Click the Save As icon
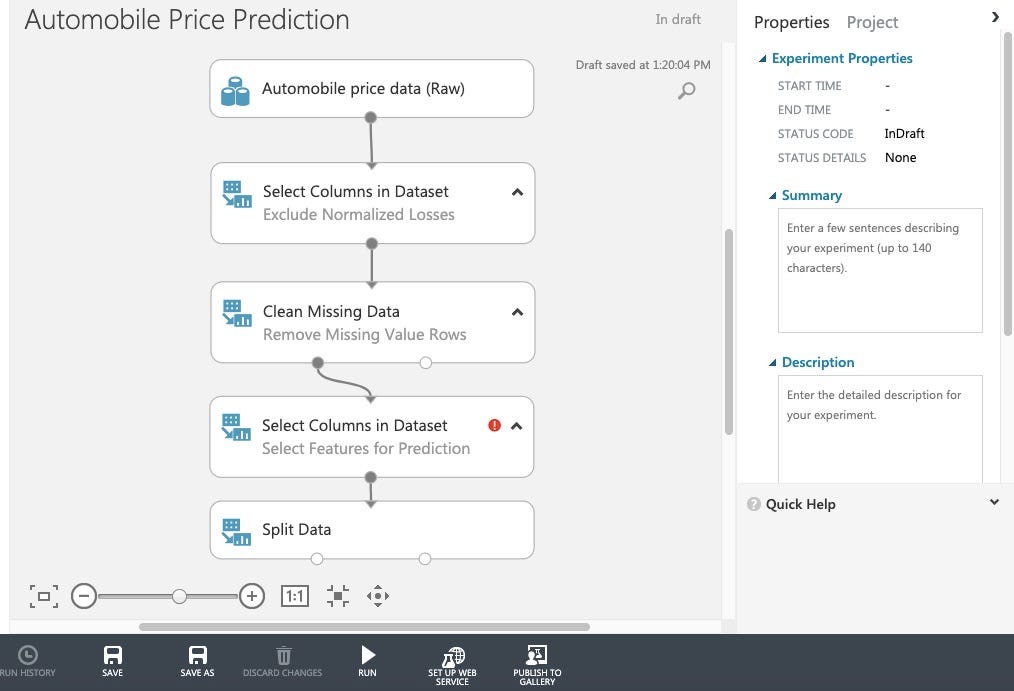Screen dimensions: 1014x691 point(197,655)
